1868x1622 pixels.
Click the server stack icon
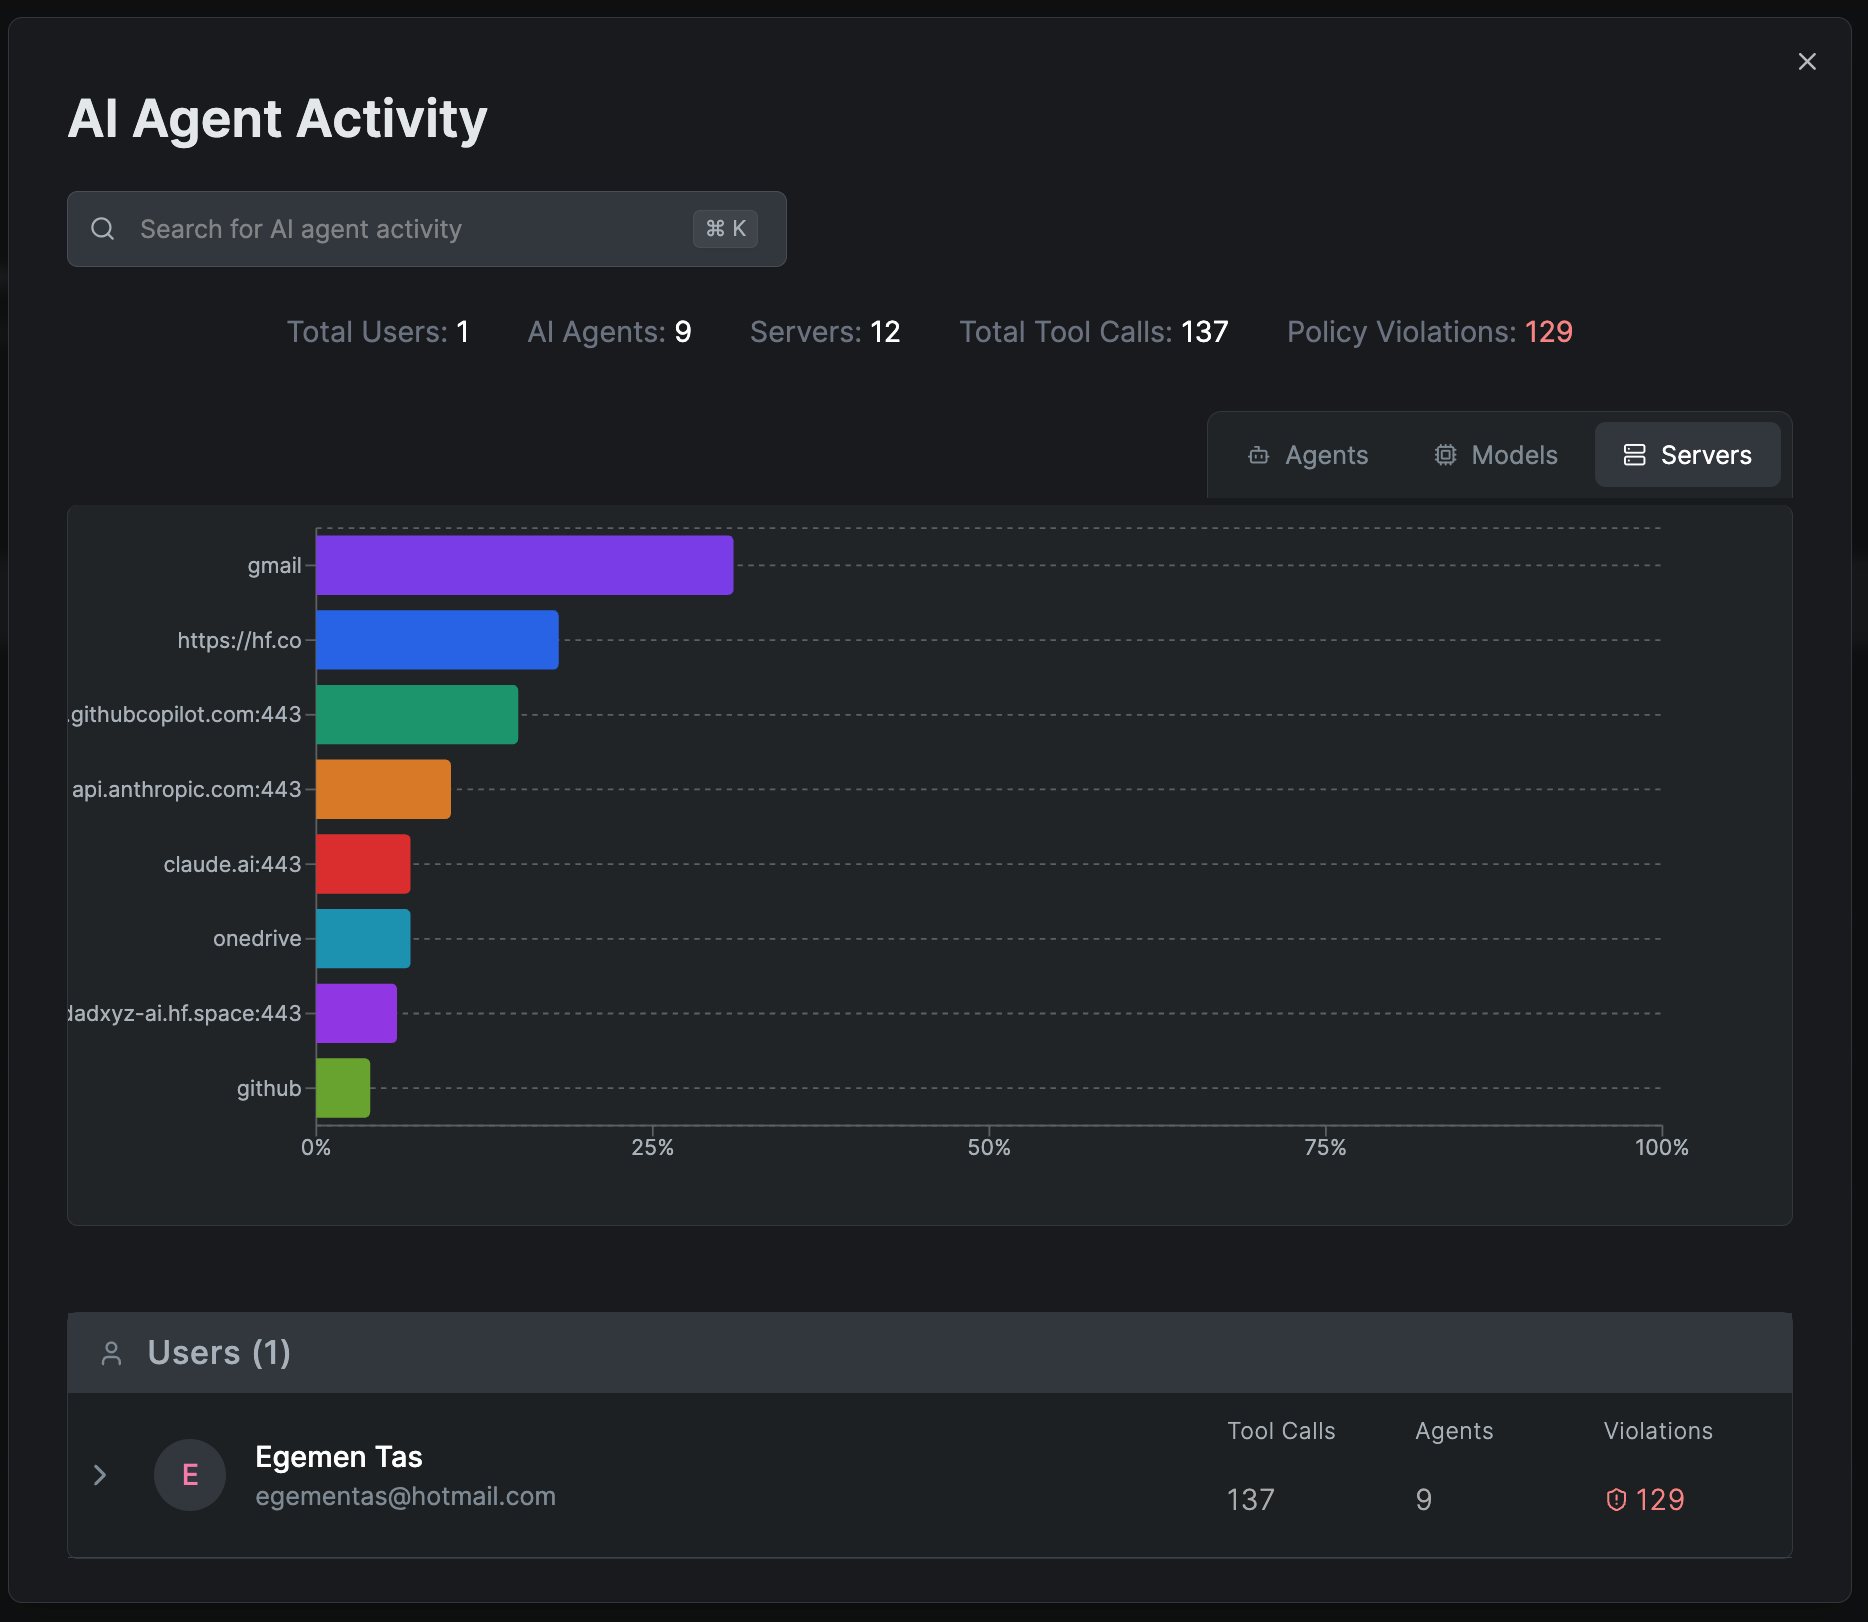click(x=1634, y=455)
